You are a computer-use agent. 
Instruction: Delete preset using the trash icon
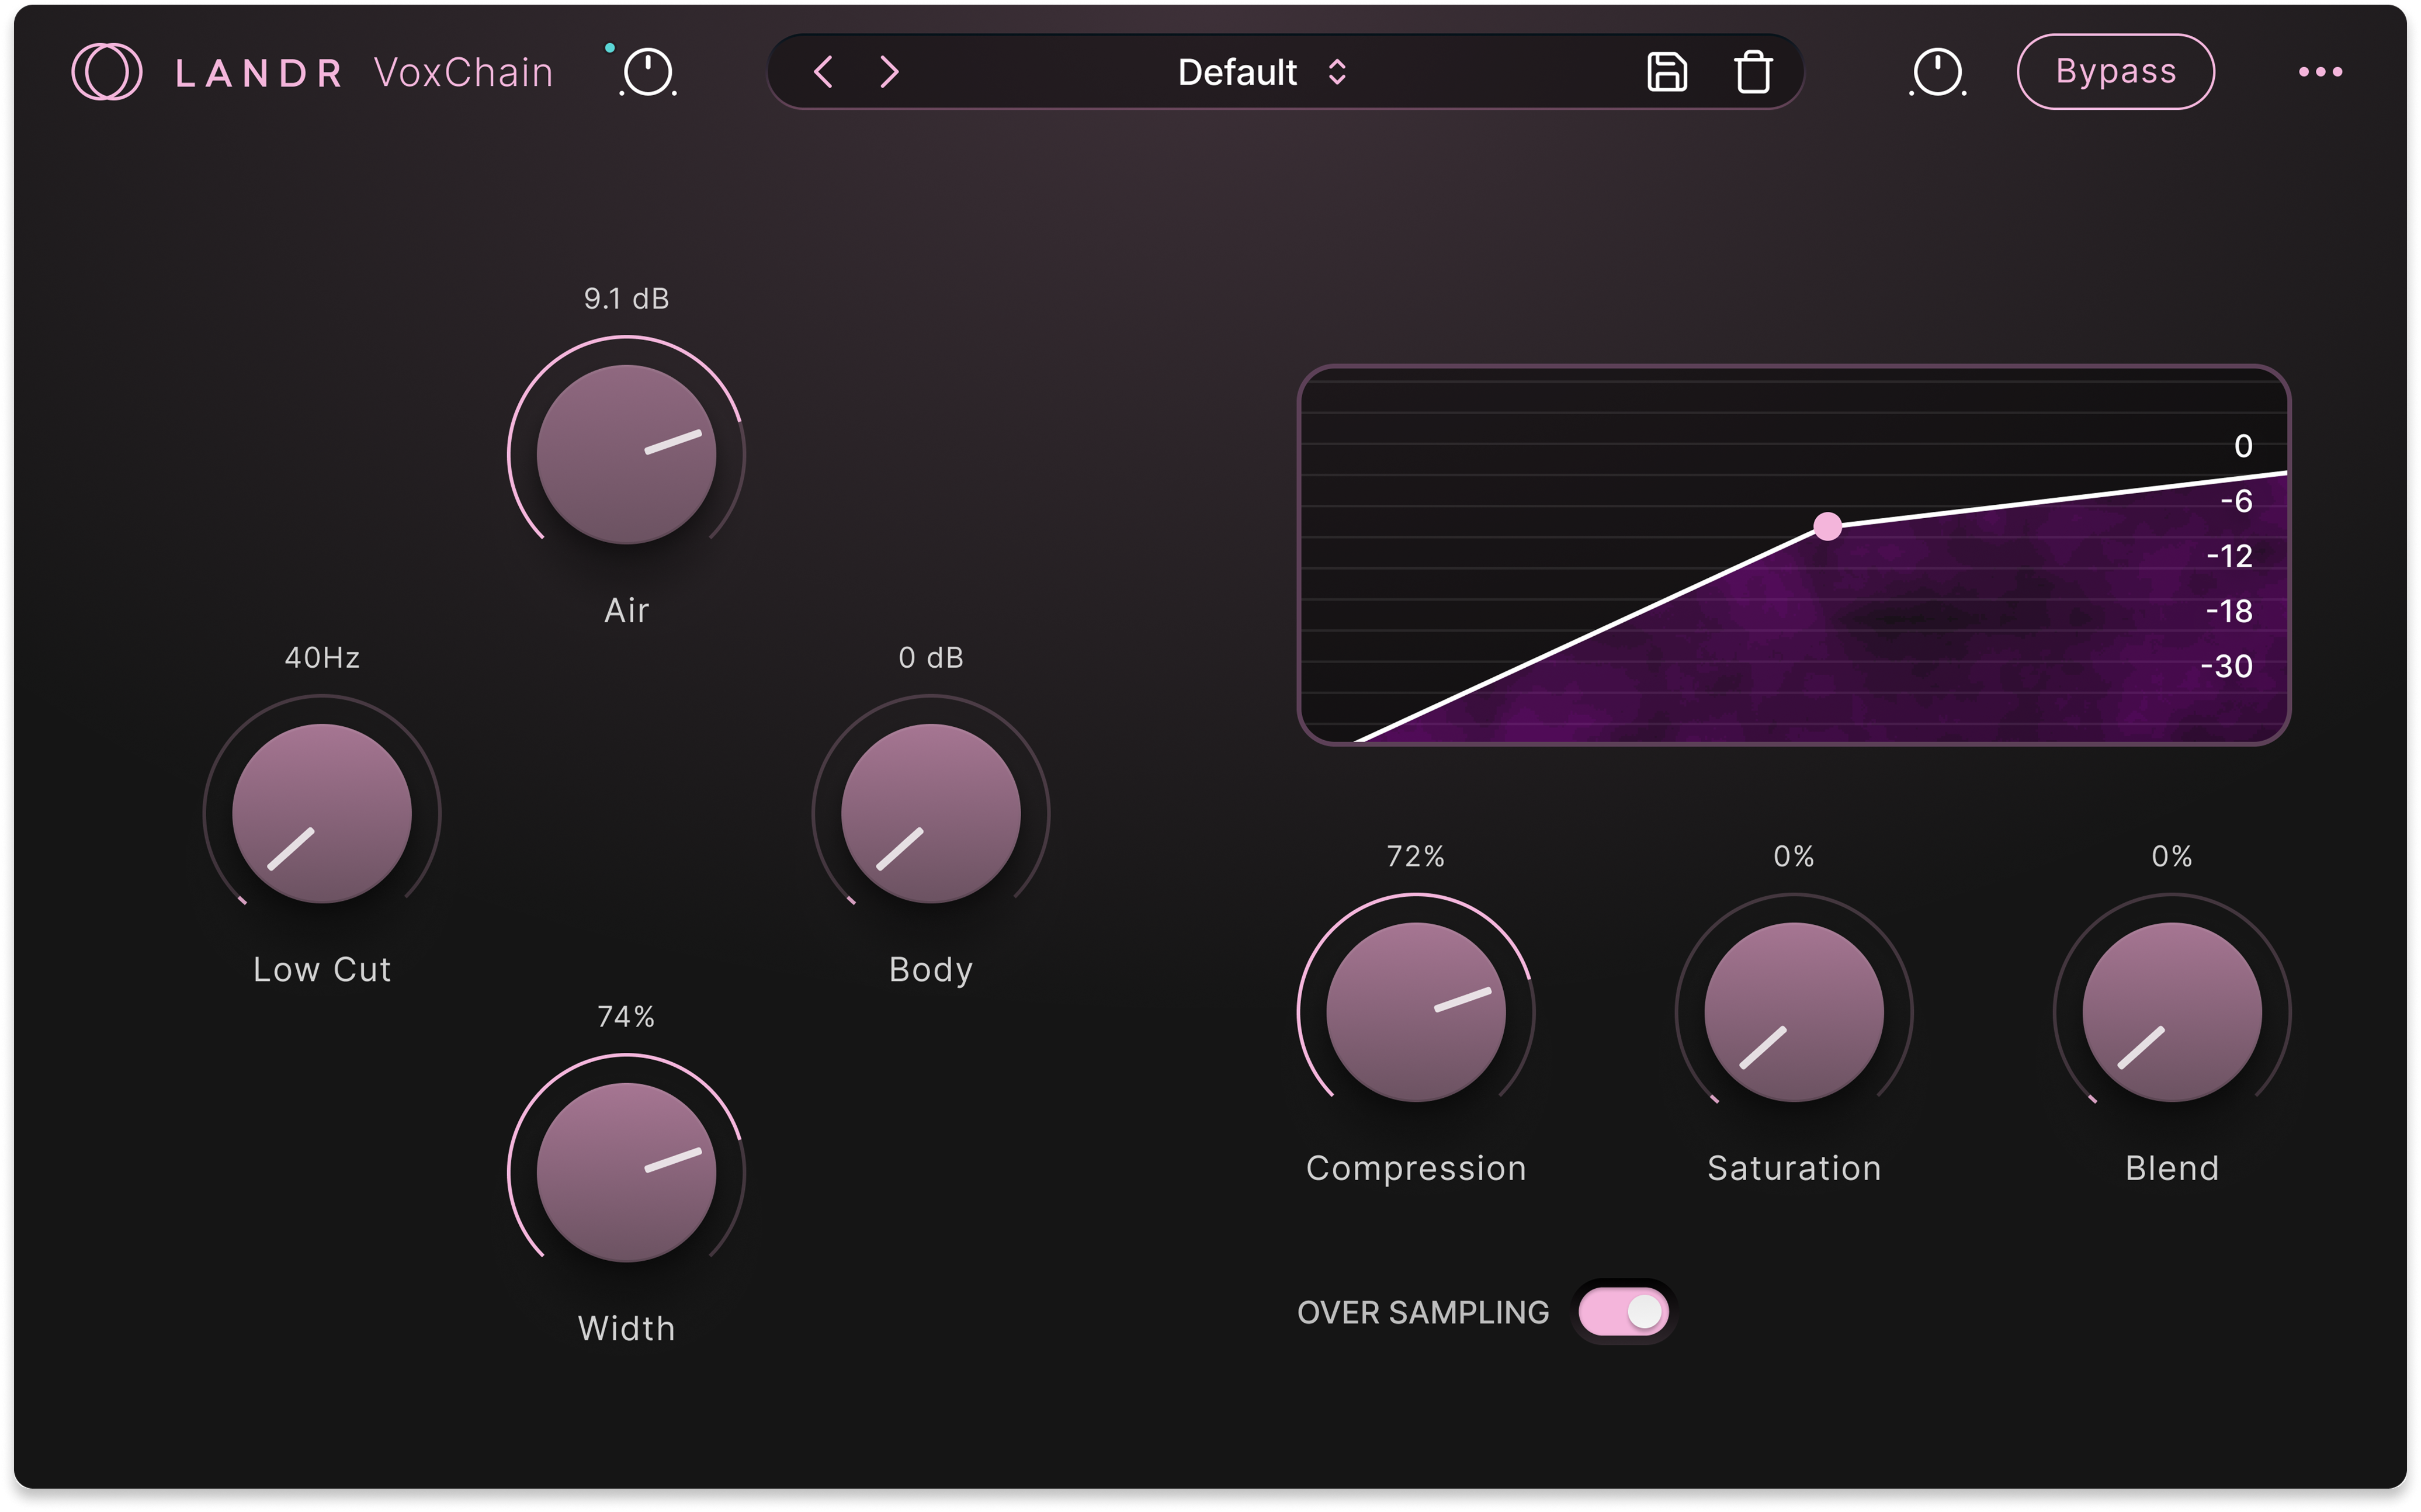click(x=1752, y=72)
